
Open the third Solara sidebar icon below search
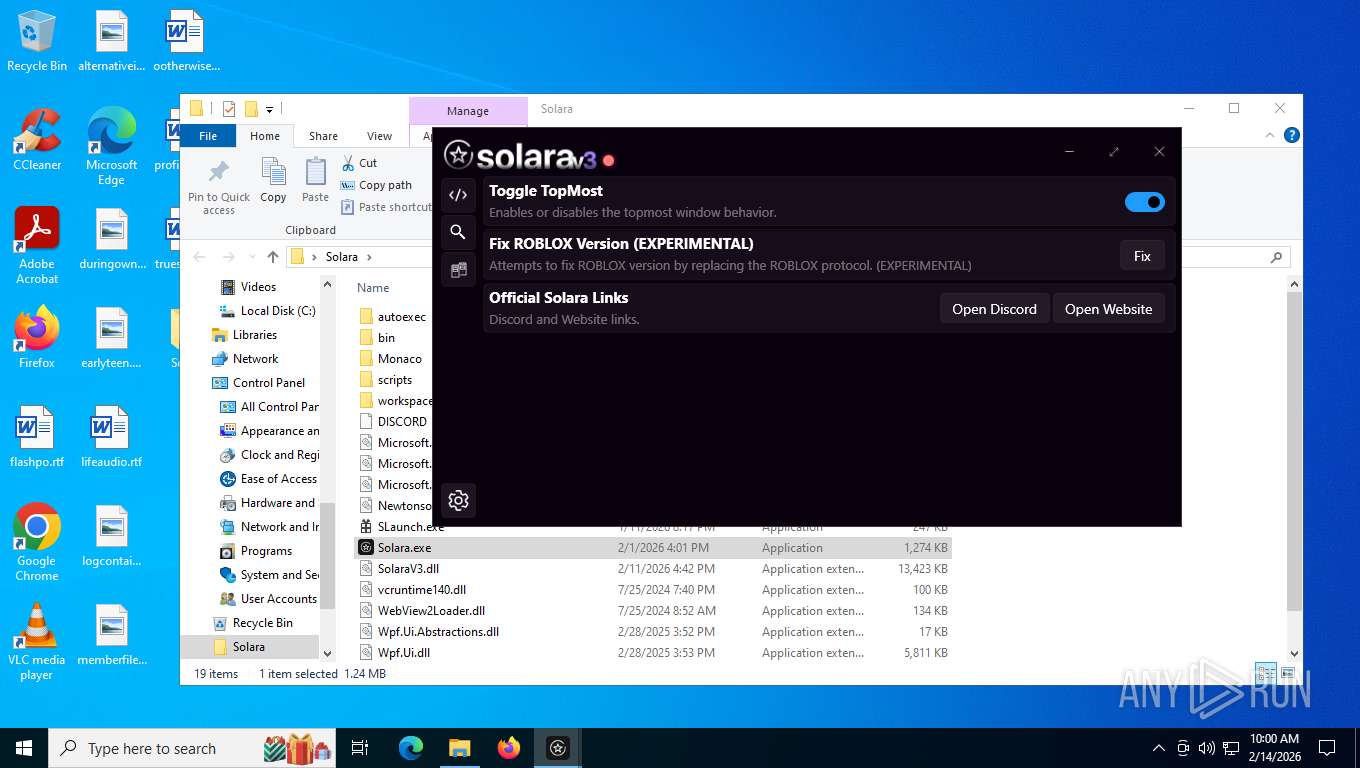(x=458, y=270)
